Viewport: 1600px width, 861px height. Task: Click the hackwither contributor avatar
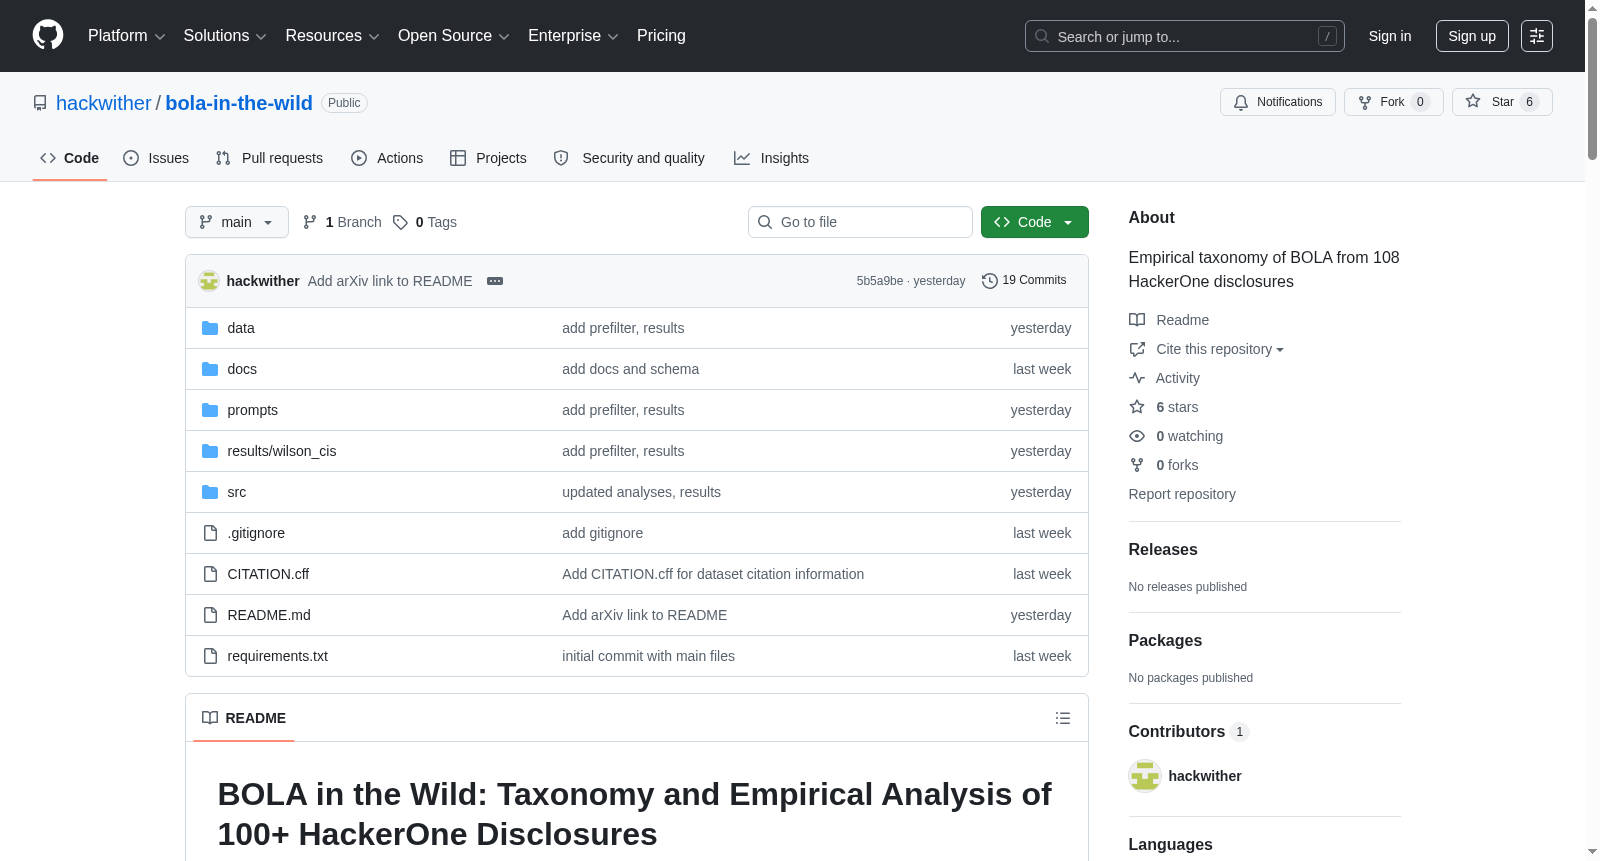[1145, 776]
